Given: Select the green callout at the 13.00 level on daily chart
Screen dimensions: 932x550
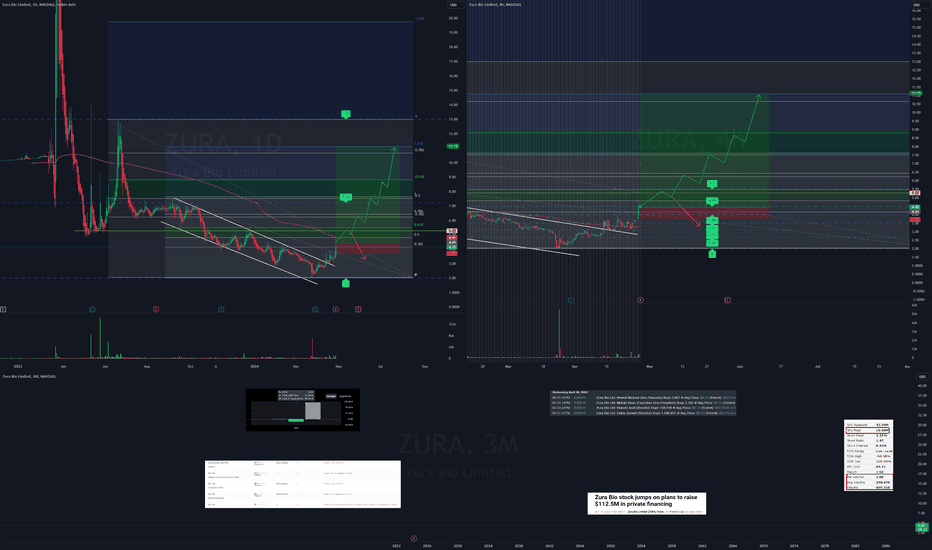Looking at the screenshot, I should coord(345,114).
